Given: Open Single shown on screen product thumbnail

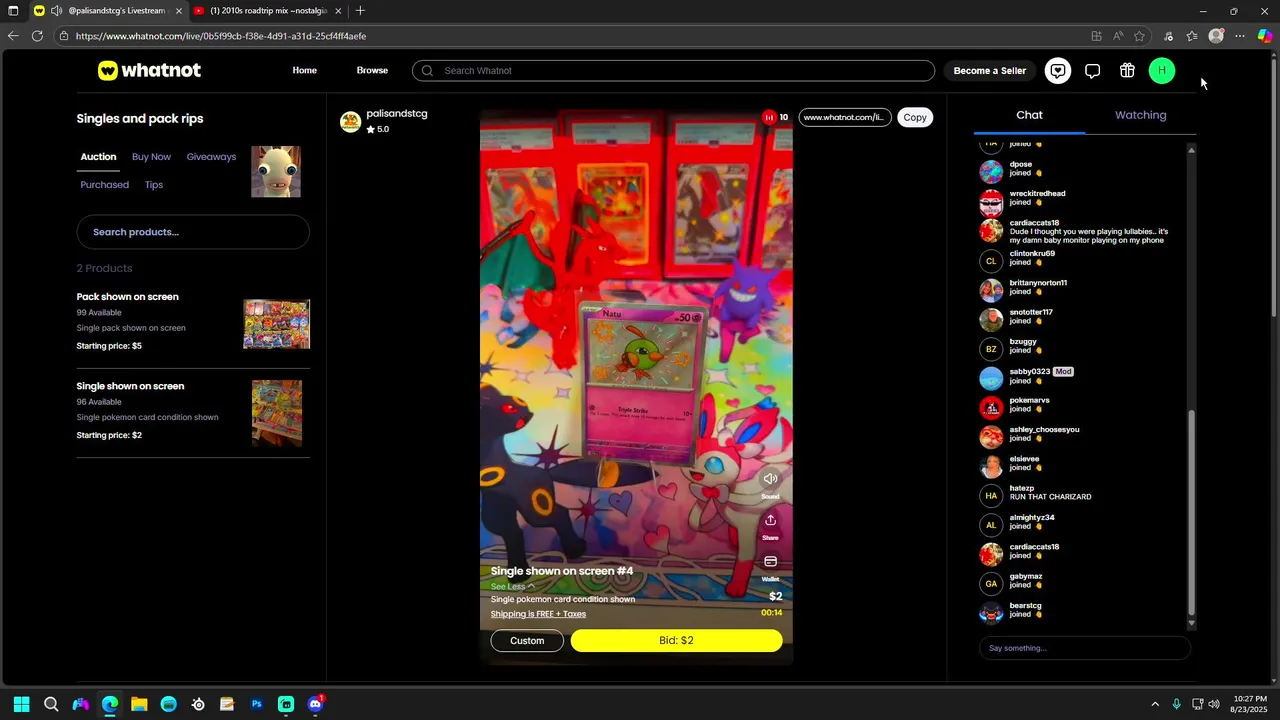Looking at the screenshot, I should (x=277, y=413).
